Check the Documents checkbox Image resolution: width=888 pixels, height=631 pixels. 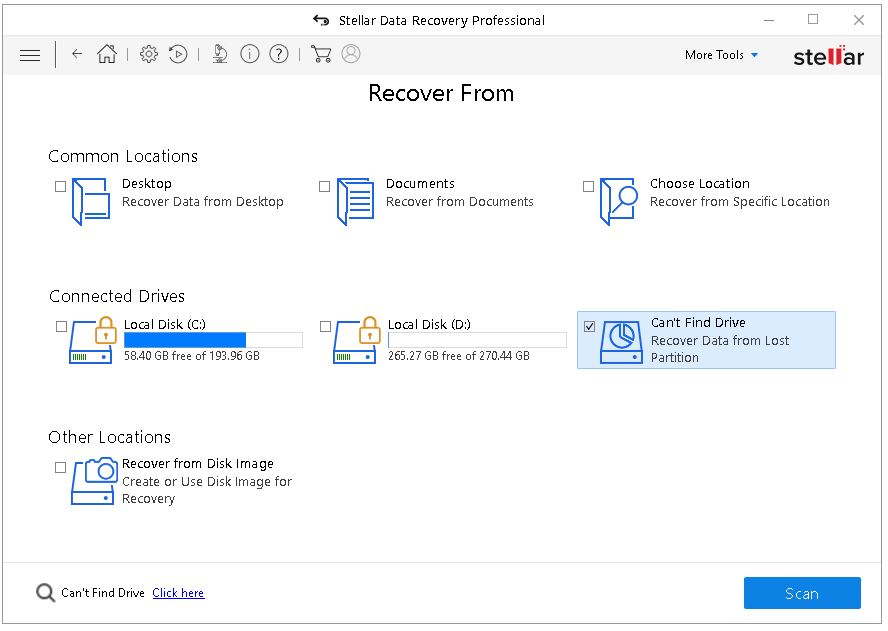[x=325, y=186]
